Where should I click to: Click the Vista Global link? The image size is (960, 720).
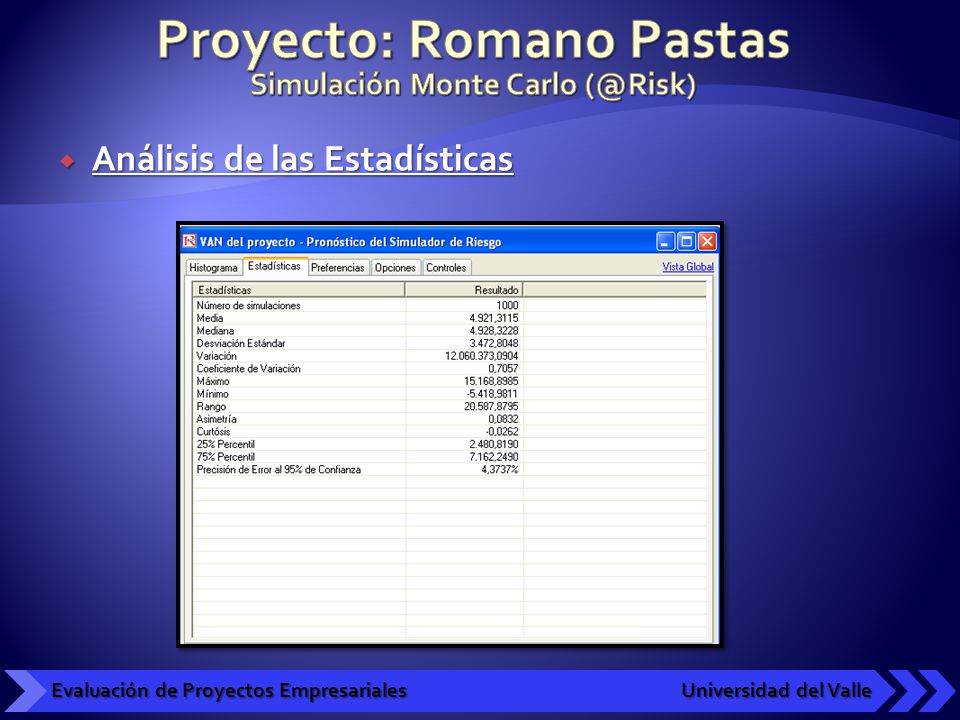688,267
